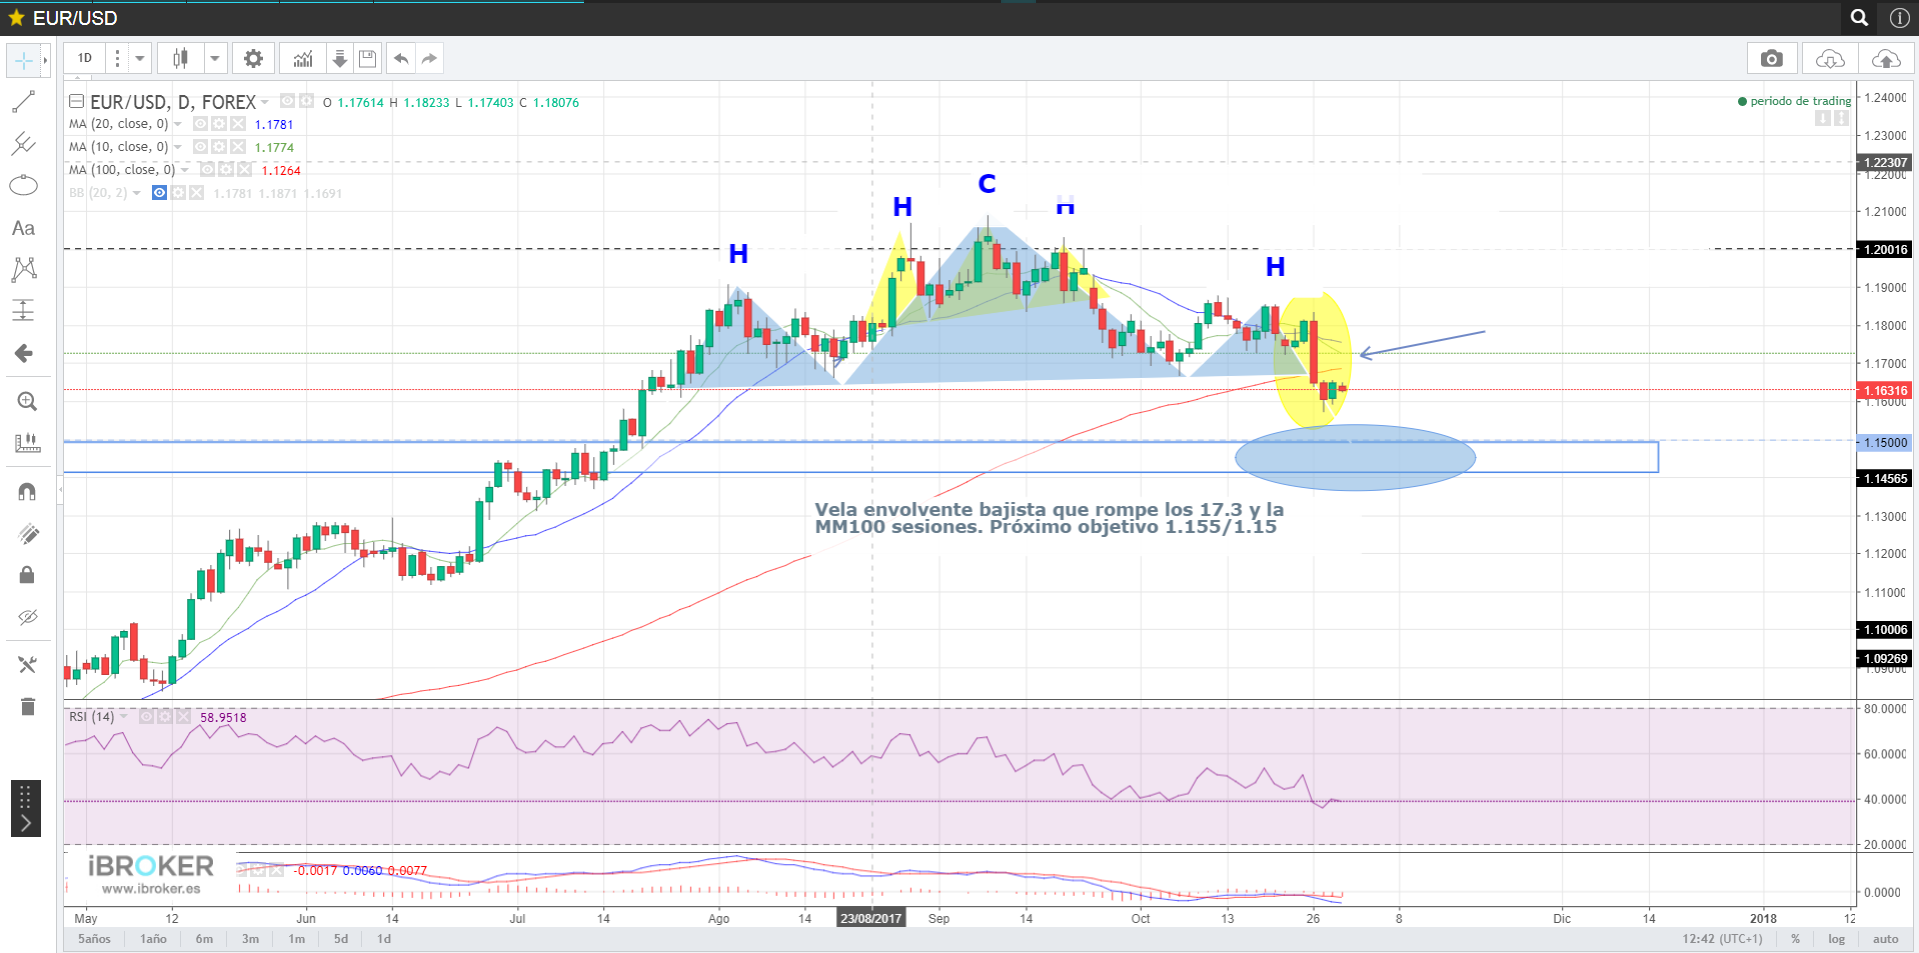Remove the MA (10, close, 0) indicator
1919x953 pixels.
tap(238, 147)
